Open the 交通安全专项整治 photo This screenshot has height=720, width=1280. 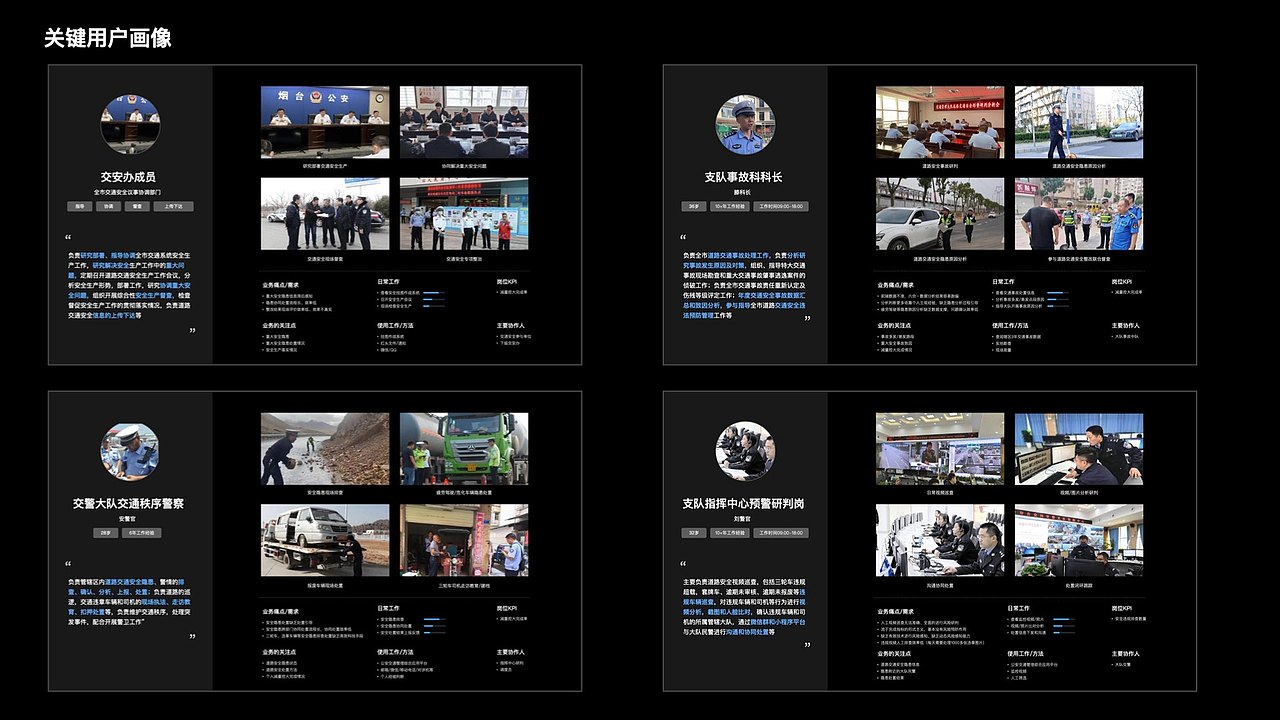(x=464, y=214)
